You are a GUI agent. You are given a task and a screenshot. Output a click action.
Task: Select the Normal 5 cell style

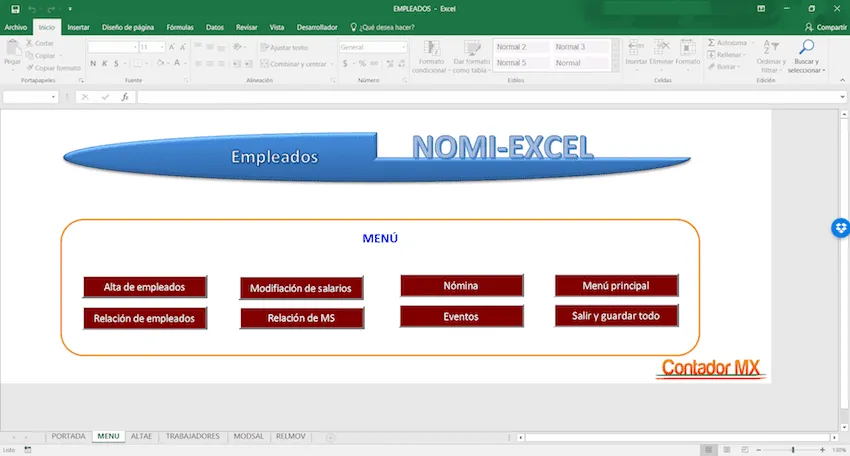click(x=521, y=63)
